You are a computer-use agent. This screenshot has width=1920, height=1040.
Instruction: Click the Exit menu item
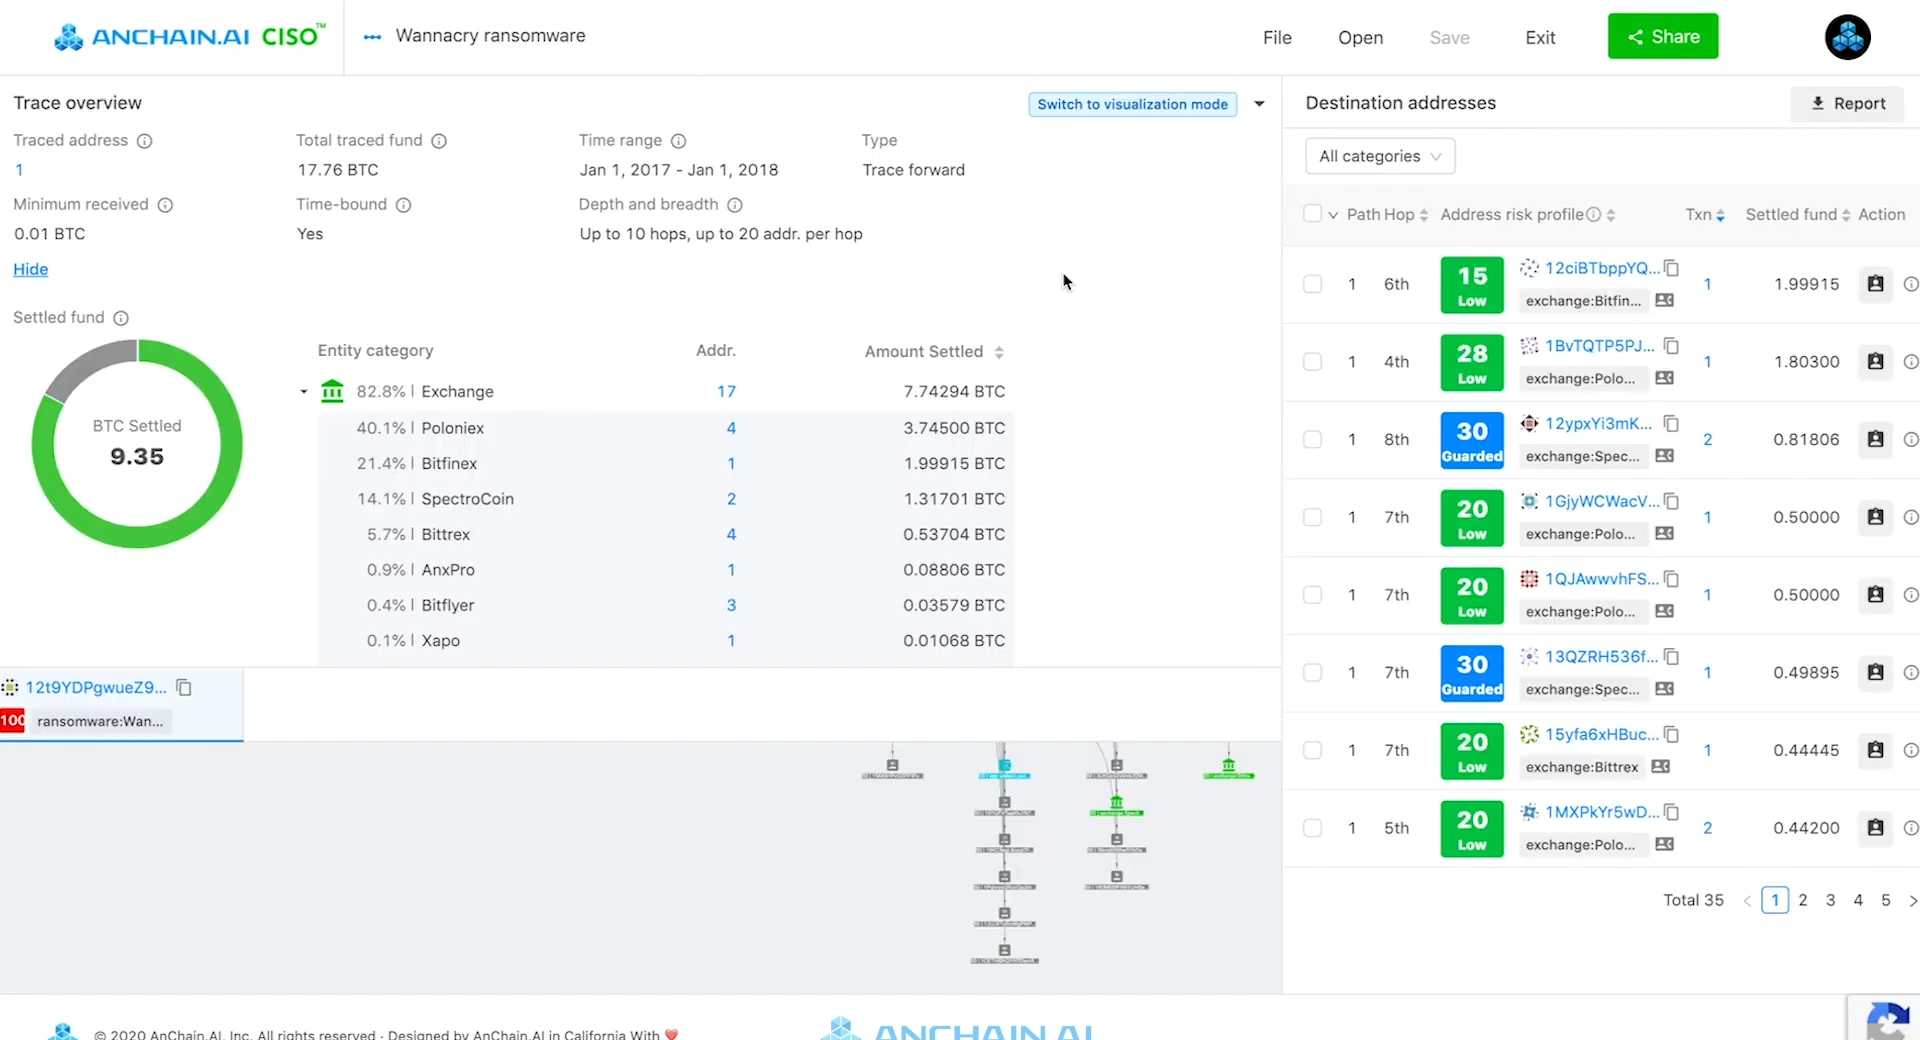[x=1540, y=38]
